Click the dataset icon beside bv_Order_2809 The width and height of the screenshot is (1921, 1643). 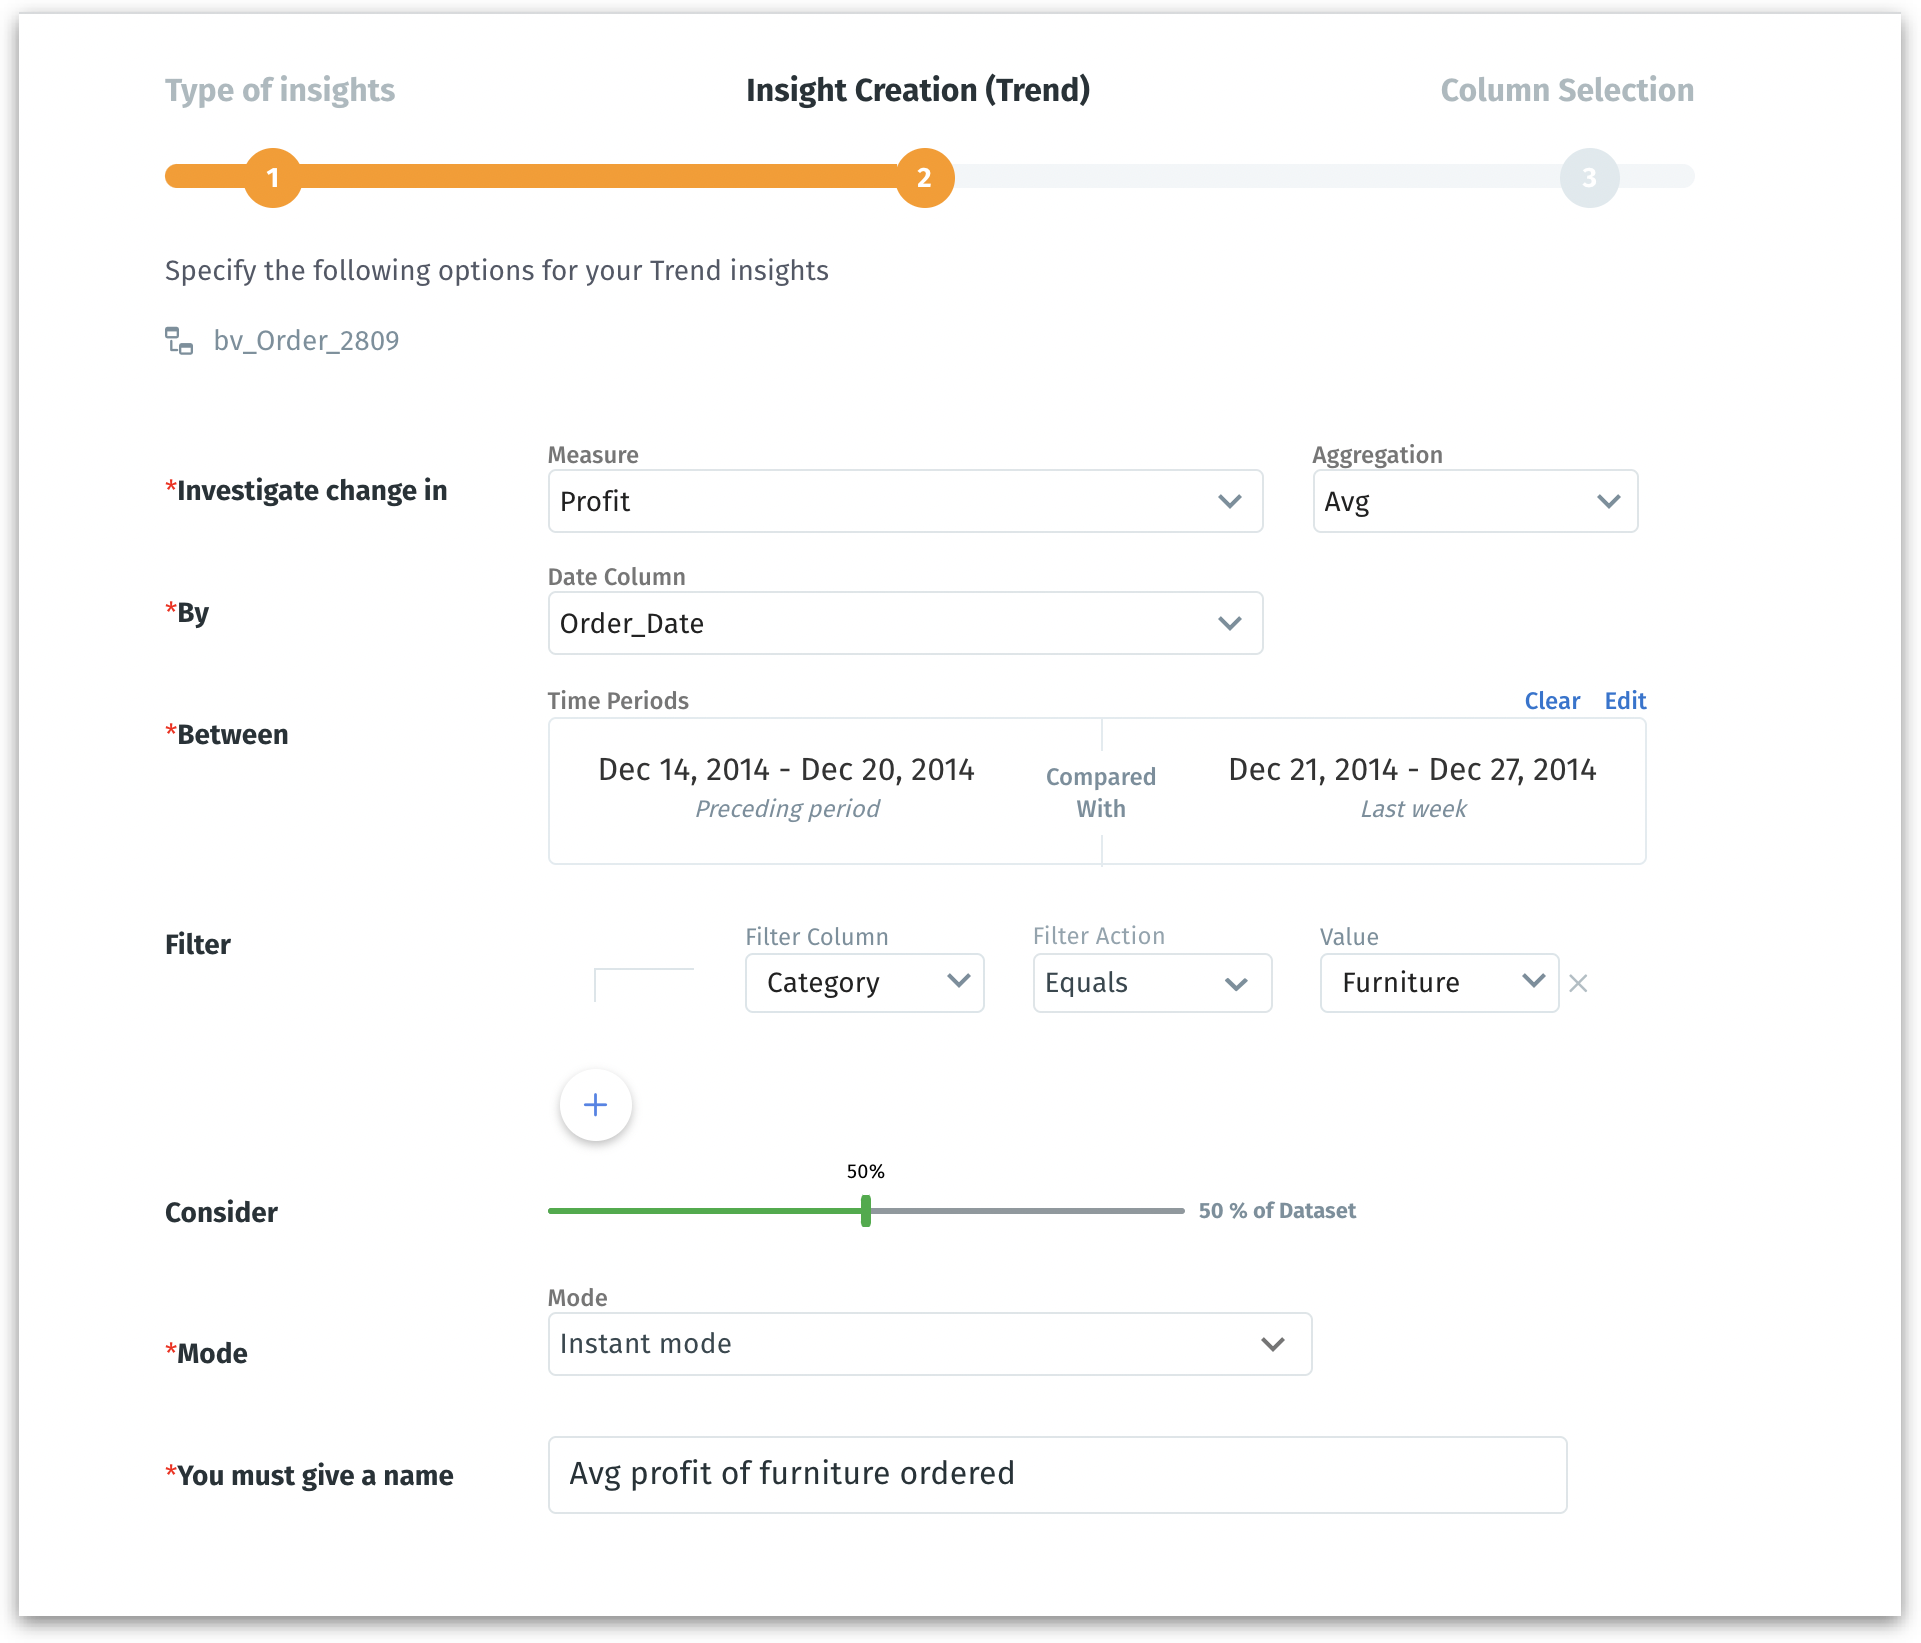[x=179, y=341]
